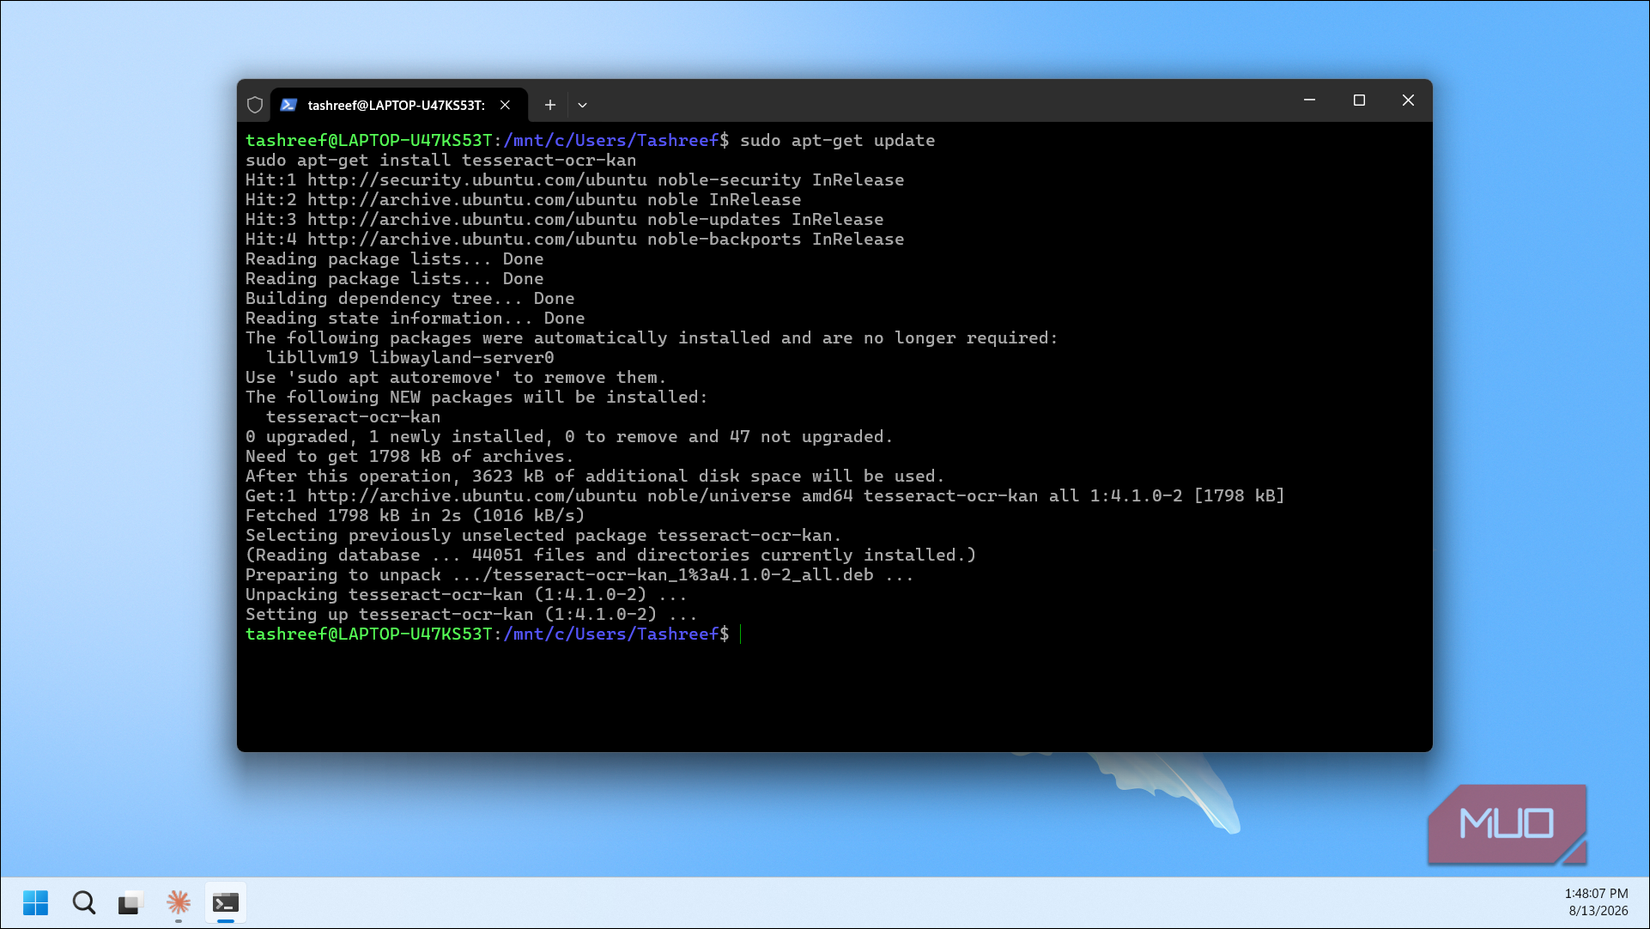Screen dimensions: 1650x929
Task: Open Task View from the taskbar
Action: tap(130, 903)
